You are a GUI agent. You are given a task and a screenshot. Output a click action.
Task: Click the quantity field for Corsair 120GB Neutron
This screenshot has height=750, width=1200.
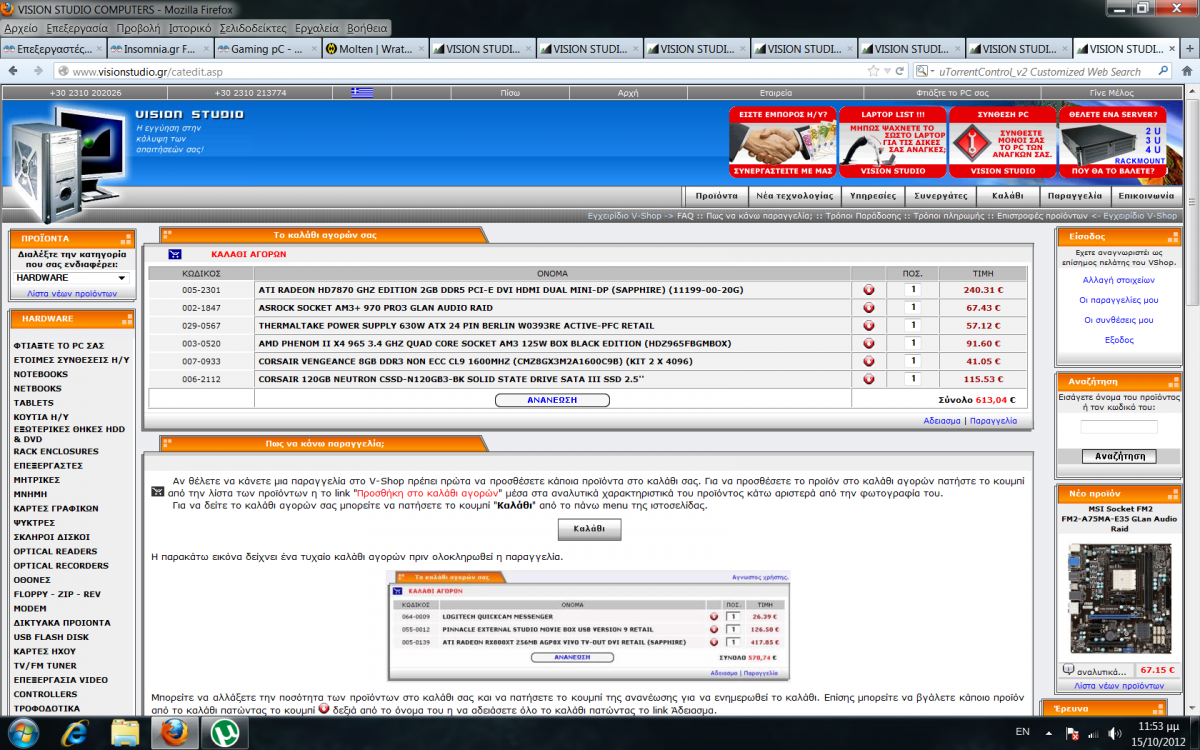(911, 380)
